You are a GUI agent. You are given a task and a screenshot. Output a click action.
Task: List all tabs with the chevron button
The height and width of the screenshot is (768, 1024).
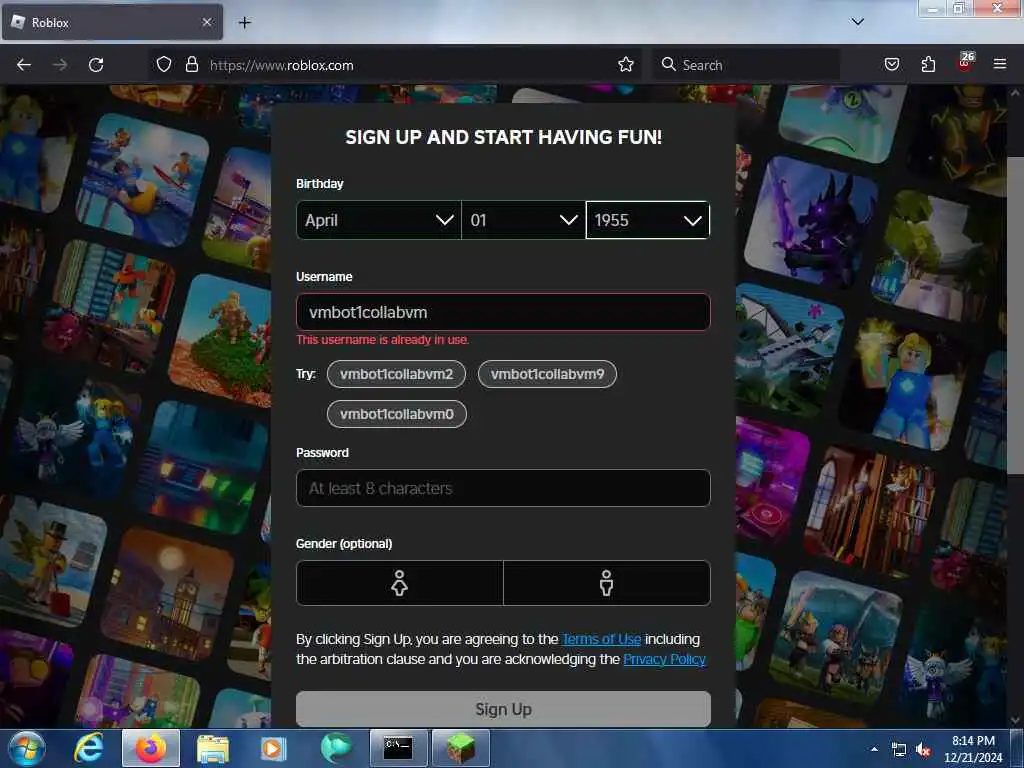click(857, 22)
